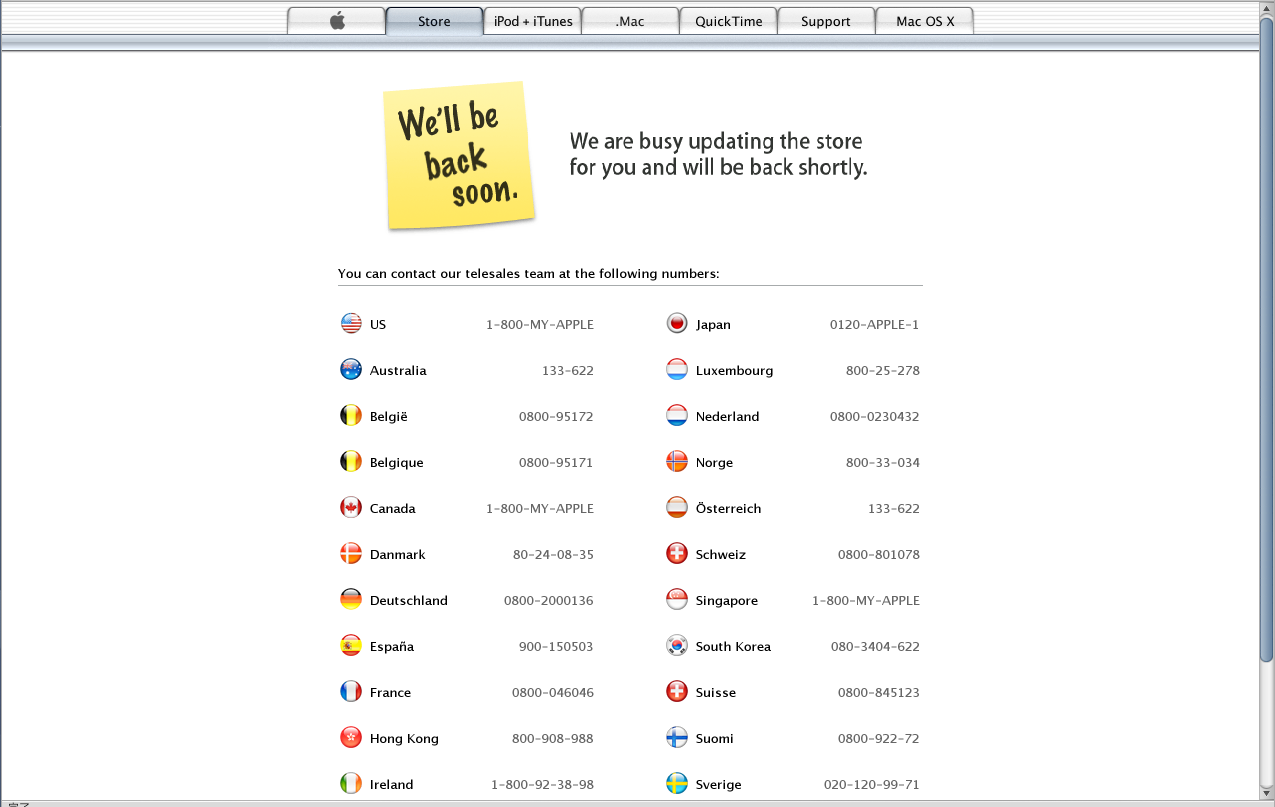
Task: Select the Sverige number 020-120-99-71
Action: click(872, 785)
